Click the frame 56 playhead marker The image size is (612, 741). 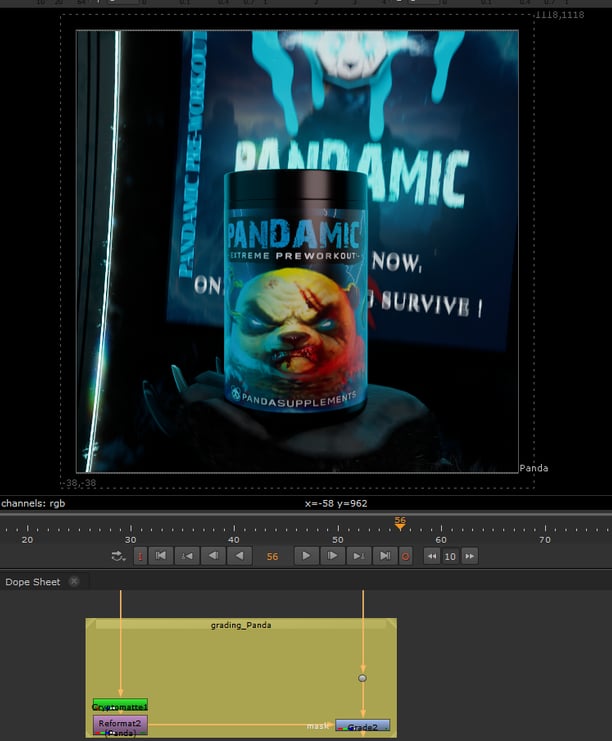click(400, 523)
